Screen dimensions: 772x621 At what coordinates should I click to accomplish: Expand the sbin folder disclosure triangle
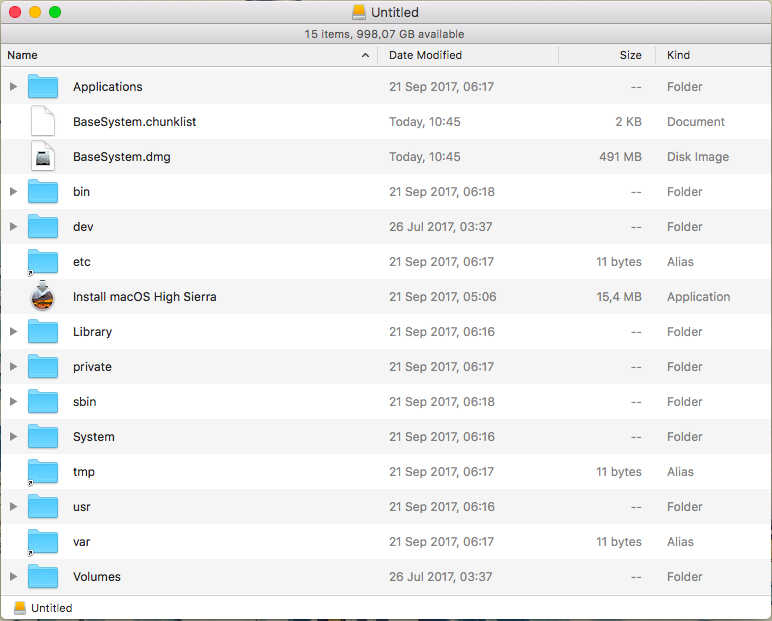(x=13, y=401)
